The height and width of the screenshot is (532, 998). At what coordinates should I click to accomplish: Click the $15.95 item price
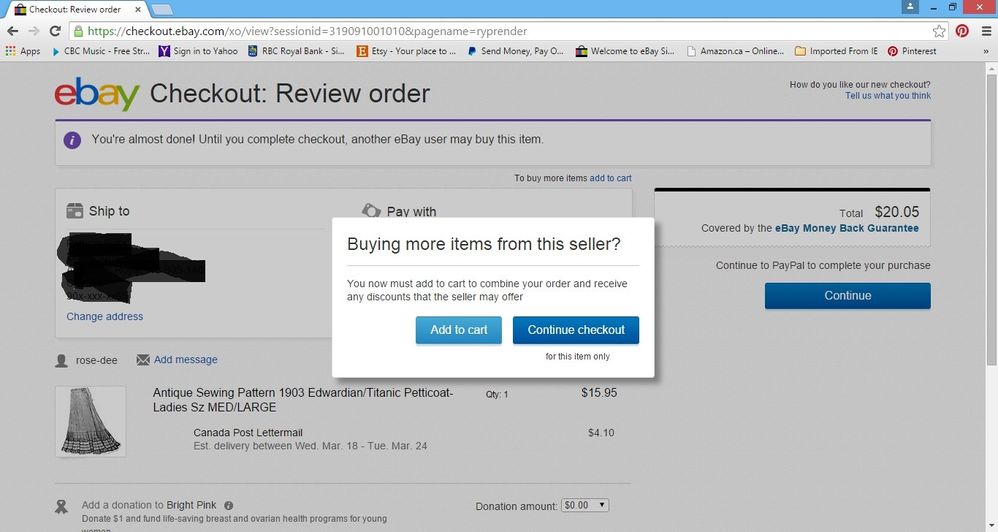tap(599, 393)
